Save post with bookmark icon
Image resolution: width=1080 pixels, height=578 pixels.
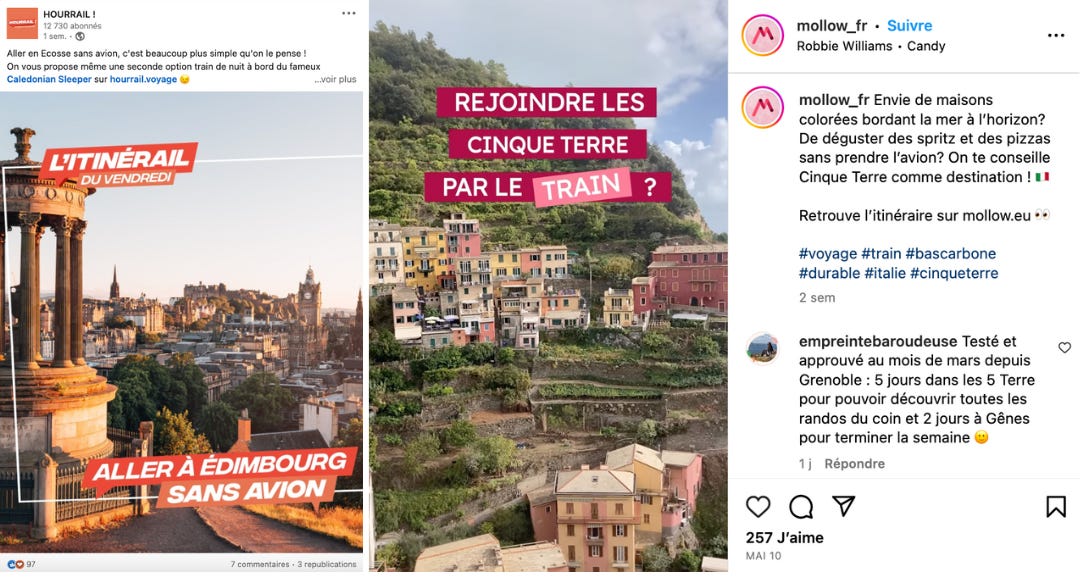tap(1055, 506)
